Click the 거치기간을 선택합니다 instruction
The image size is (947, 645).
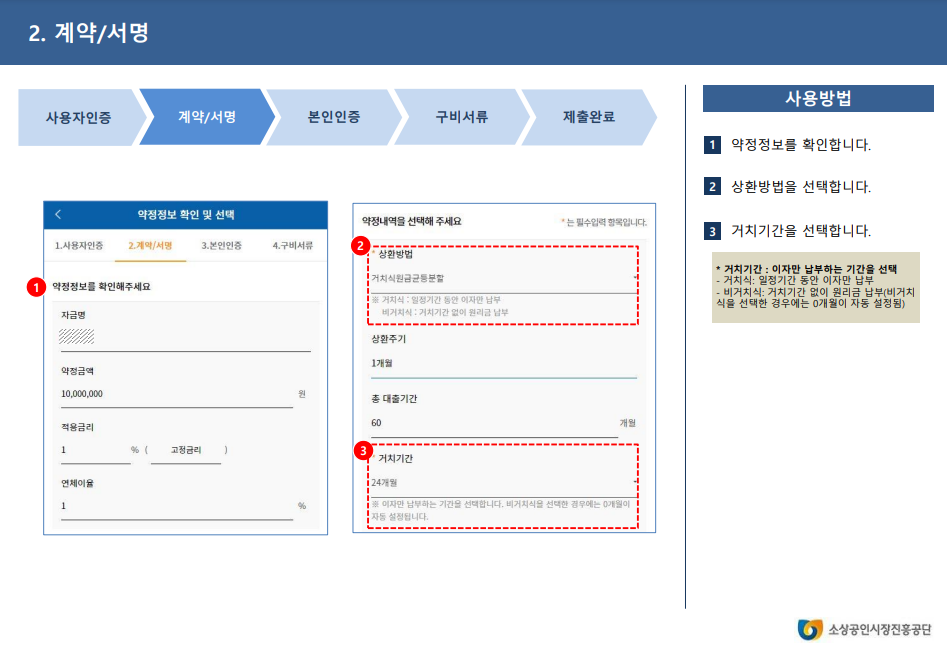pos(801,231)
